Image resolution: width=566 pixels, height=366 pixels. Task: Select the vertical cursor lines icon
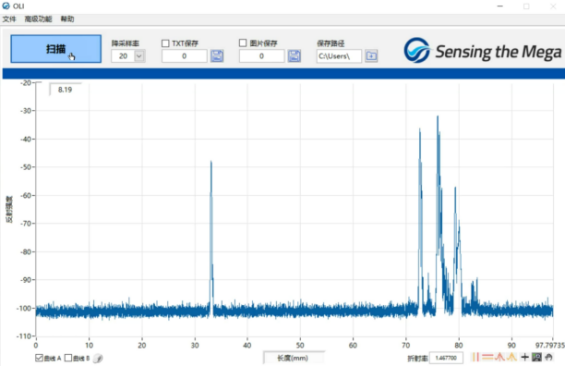pyautogui.click(x=475, y=357)
